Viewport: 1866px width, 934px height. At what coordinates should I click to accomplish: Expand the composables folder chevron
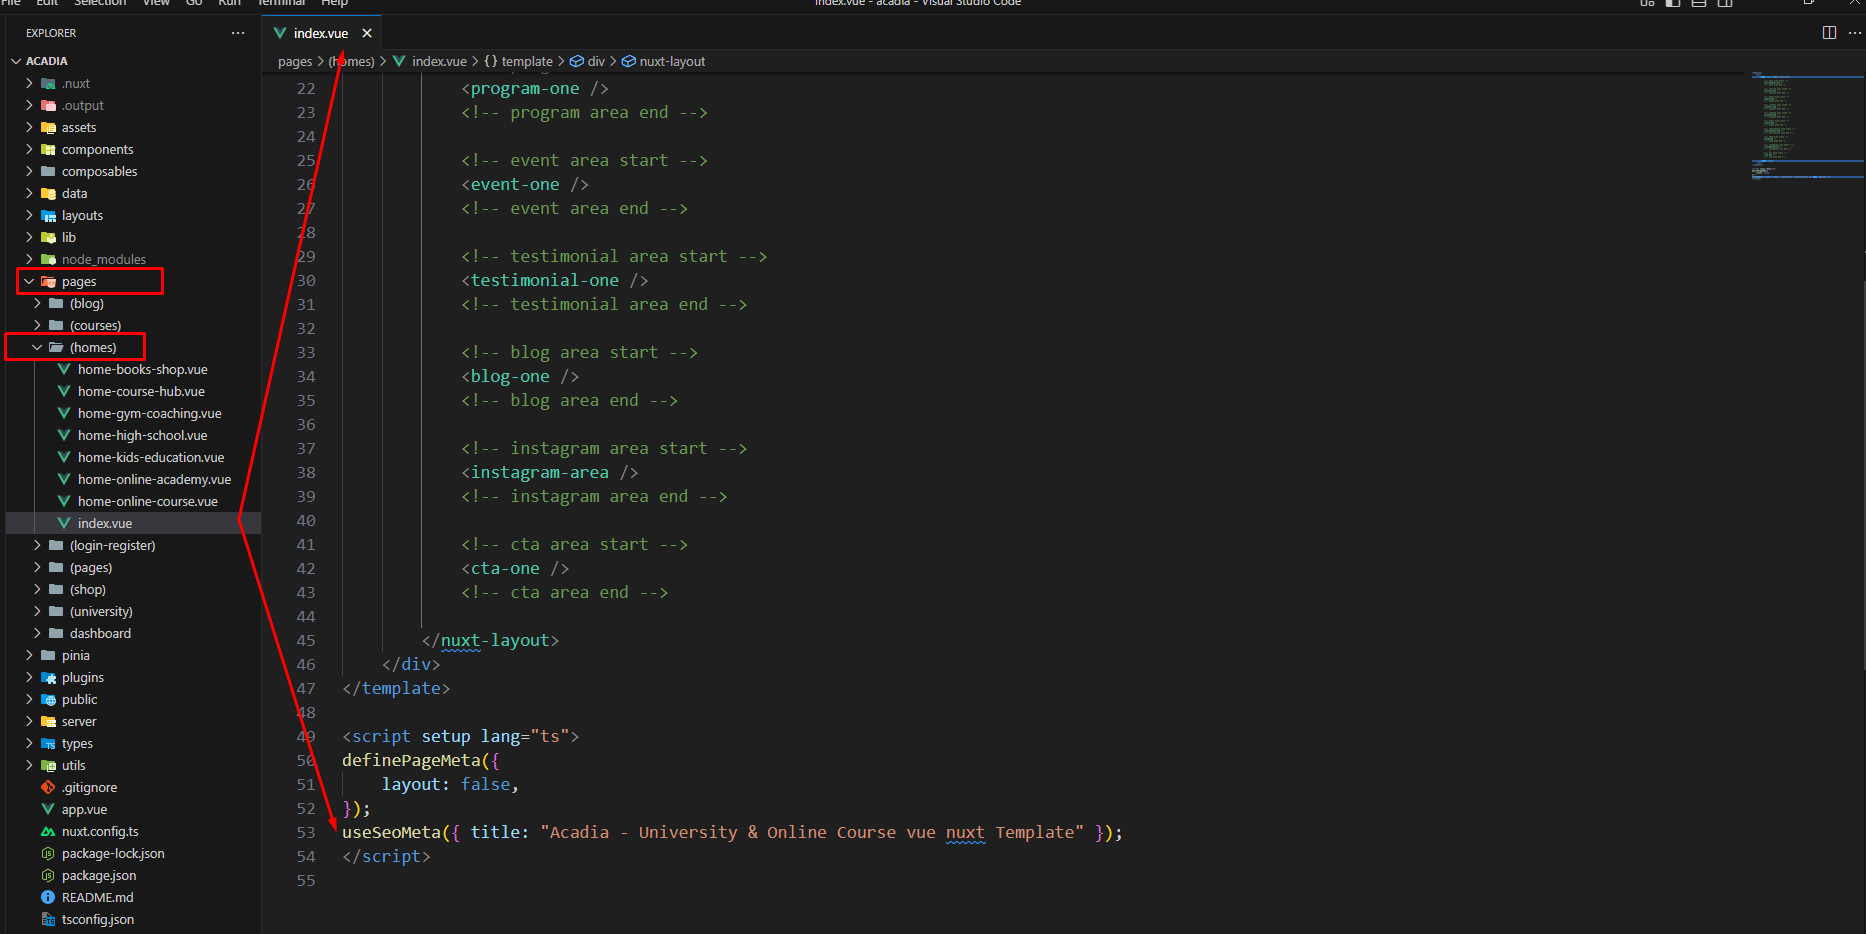tap(29, 171)
